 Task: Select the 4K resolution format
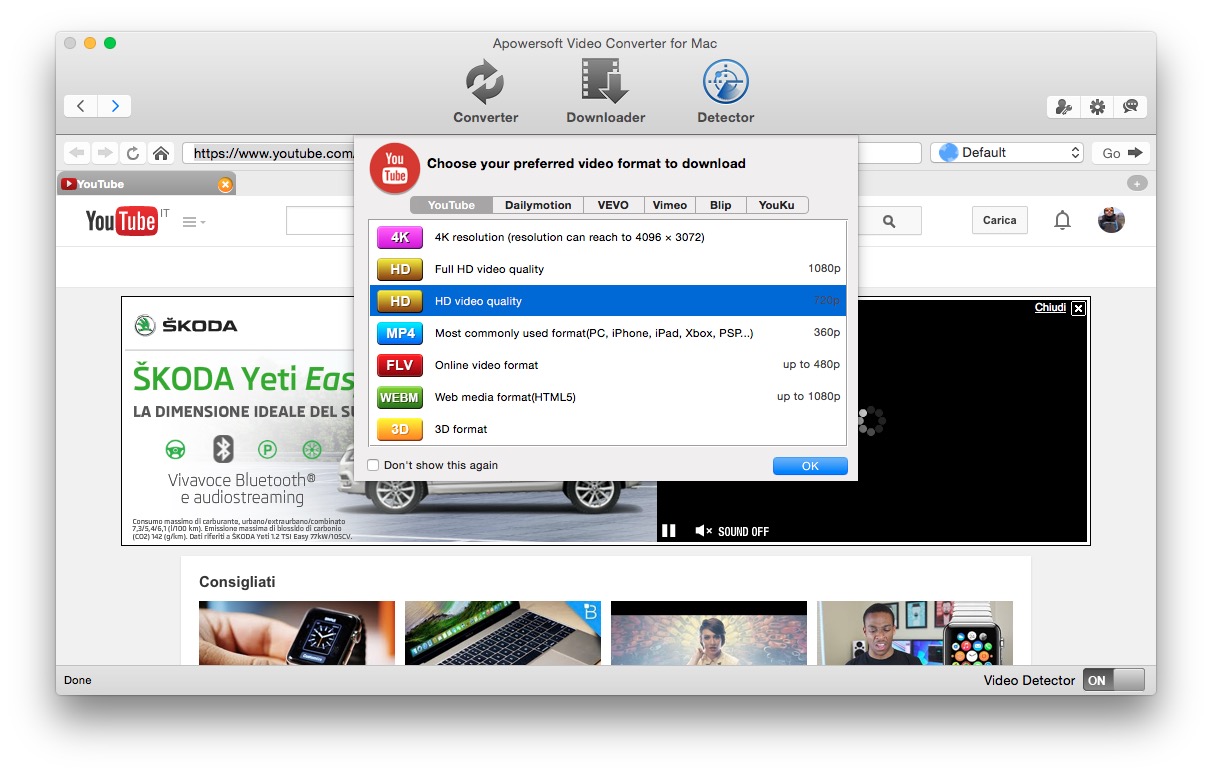[x=608, y=237]
